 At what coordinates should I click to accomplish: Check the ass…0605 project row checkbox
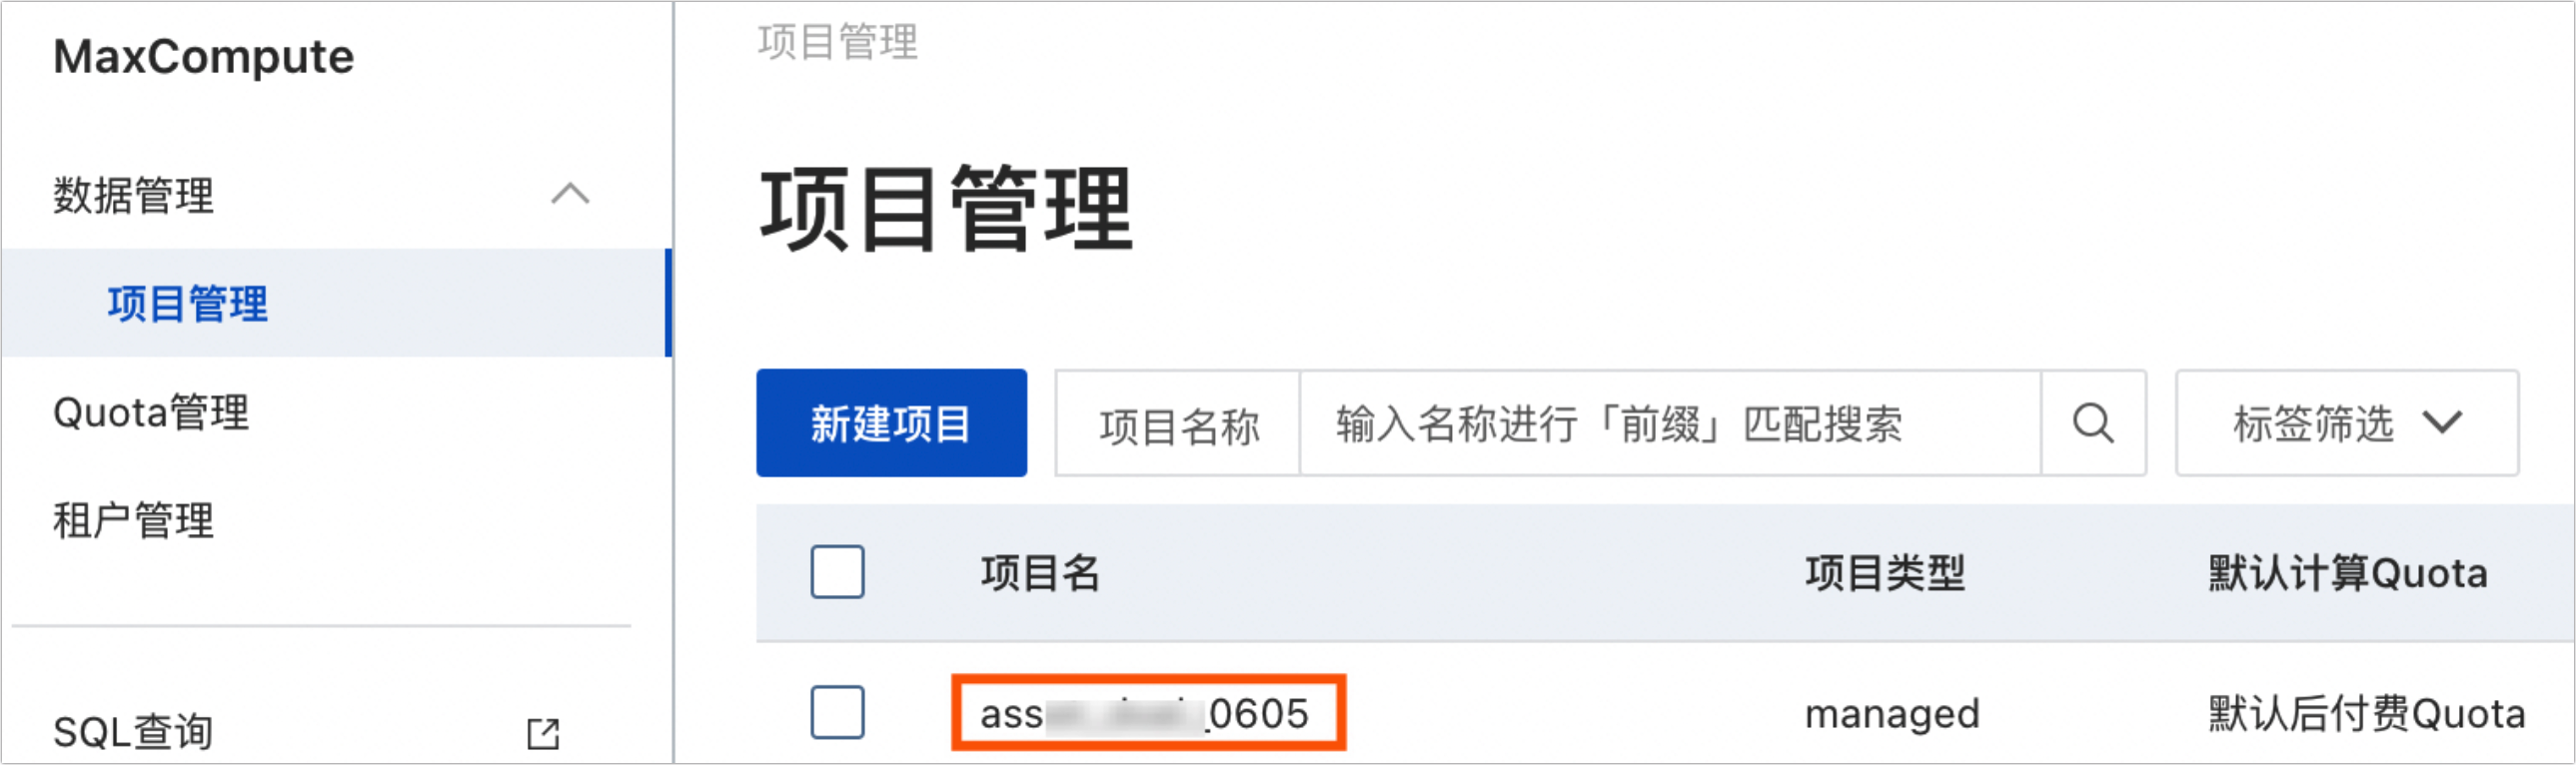click(837, 712)
